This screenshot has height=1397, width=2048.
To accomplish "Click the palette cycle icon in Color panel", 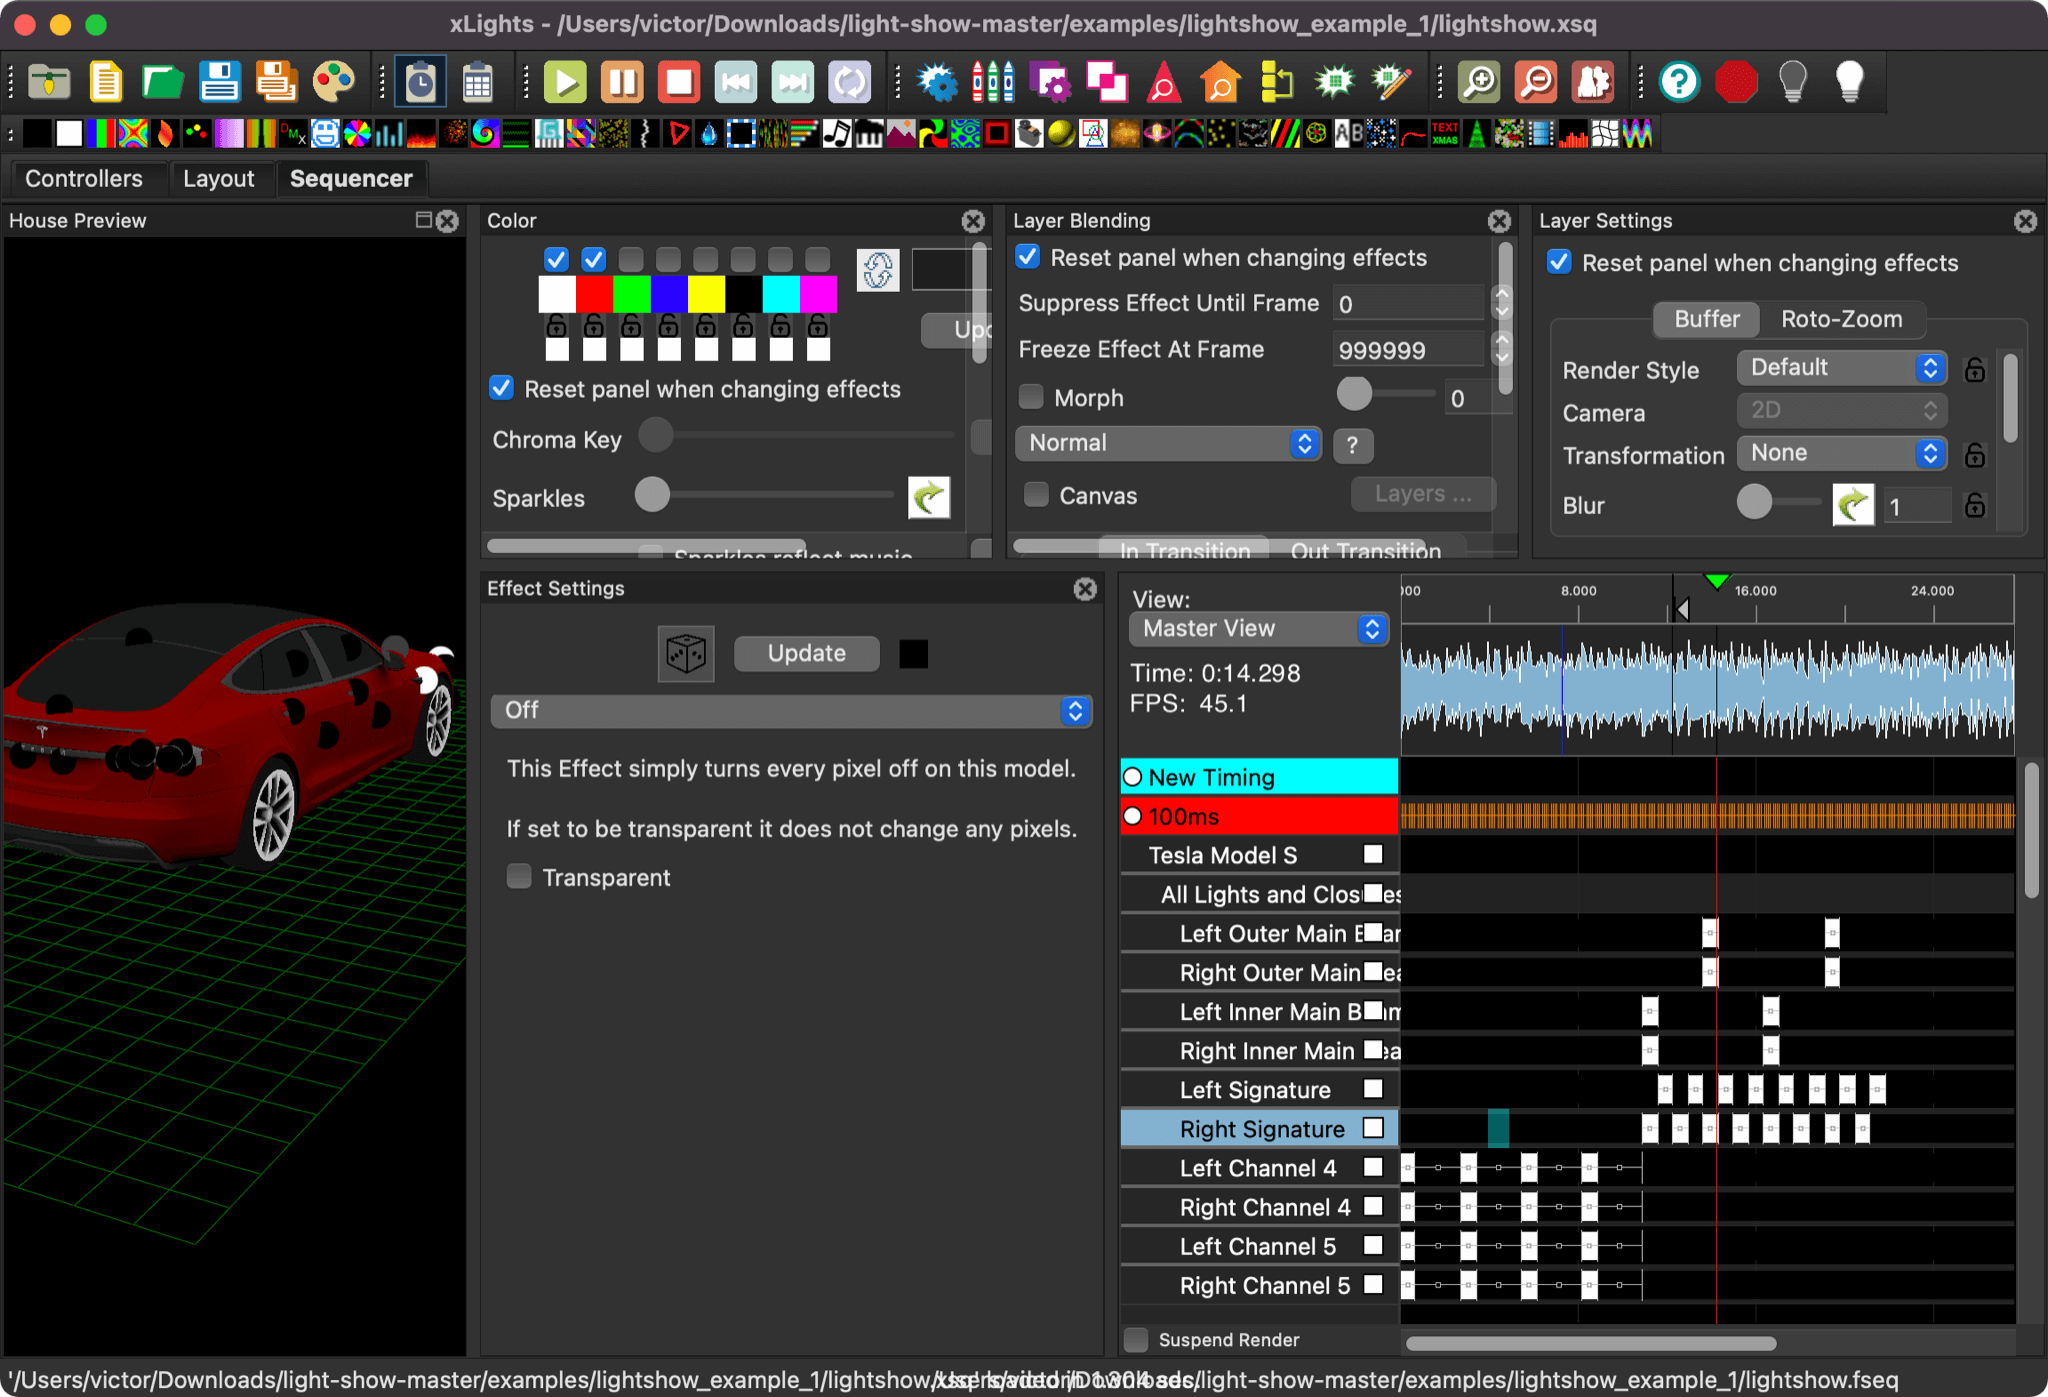I will (878, 270).
